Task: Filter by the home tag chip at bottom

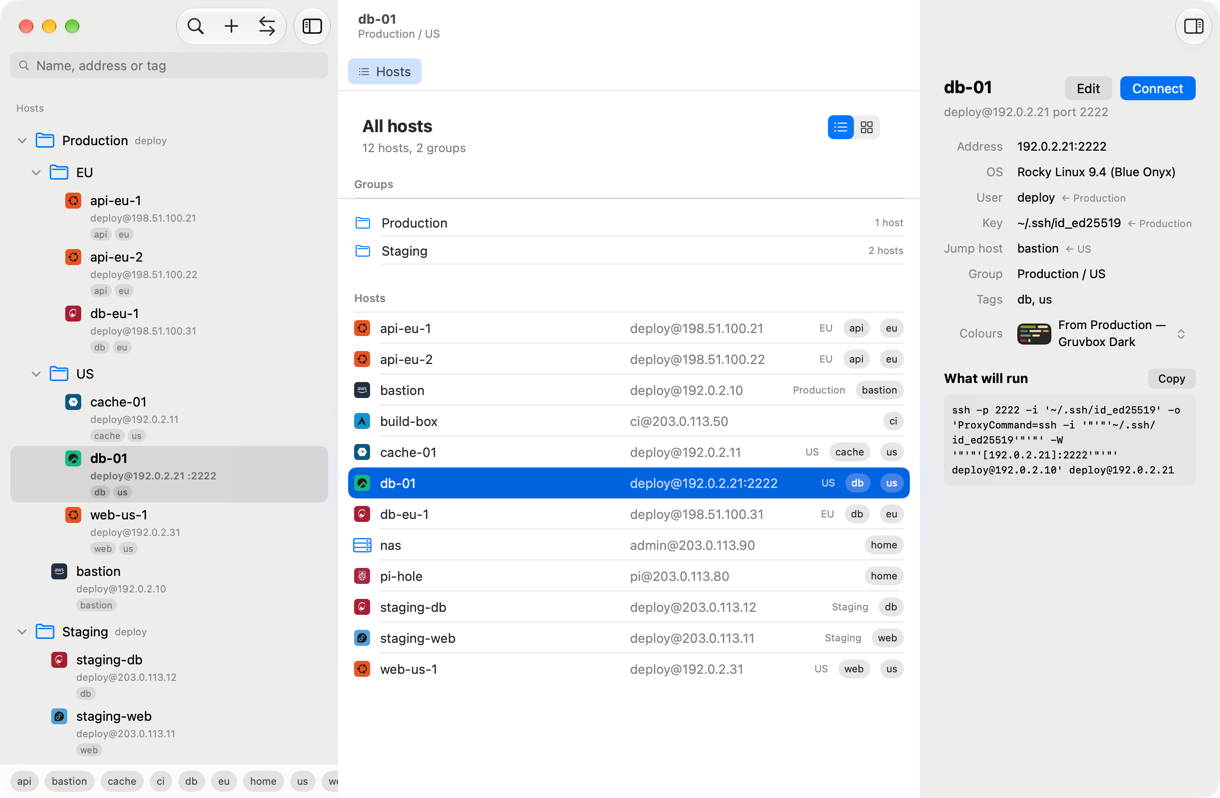Action: point(263,782)
